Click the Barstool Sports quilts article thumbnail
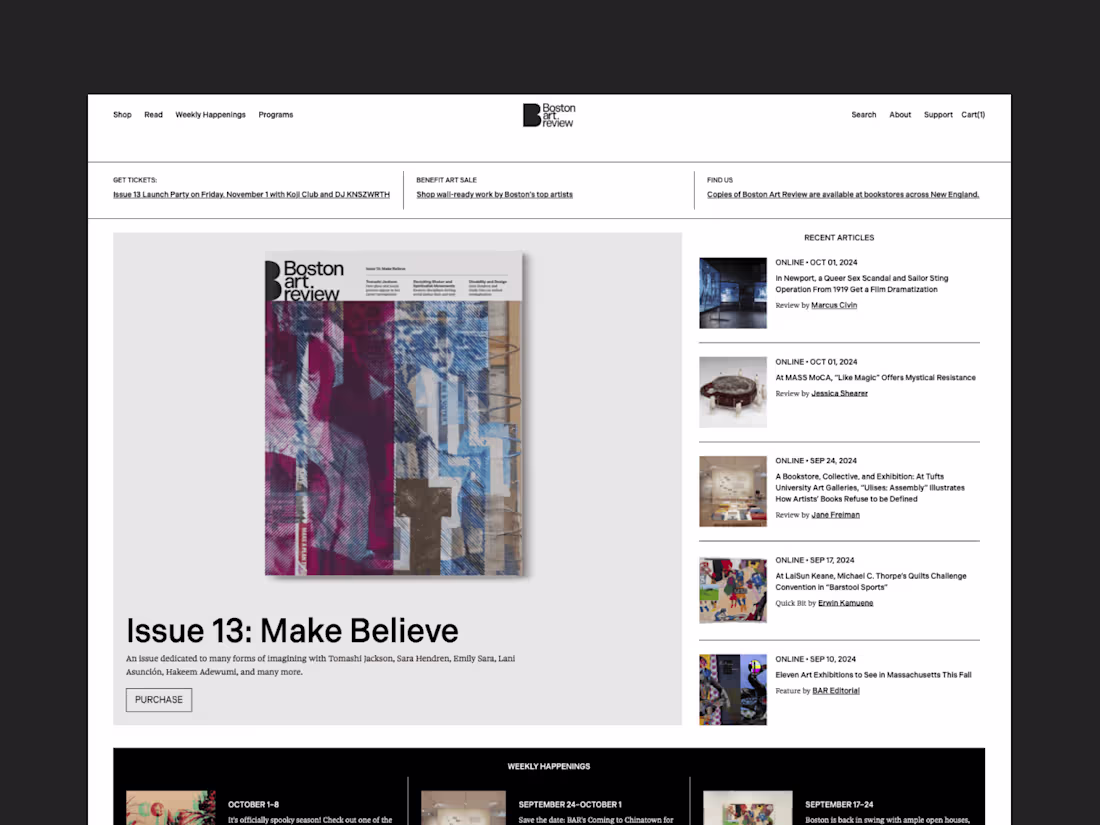The width and height of the screenshot is (1100, 825). (x=732, y=589)
